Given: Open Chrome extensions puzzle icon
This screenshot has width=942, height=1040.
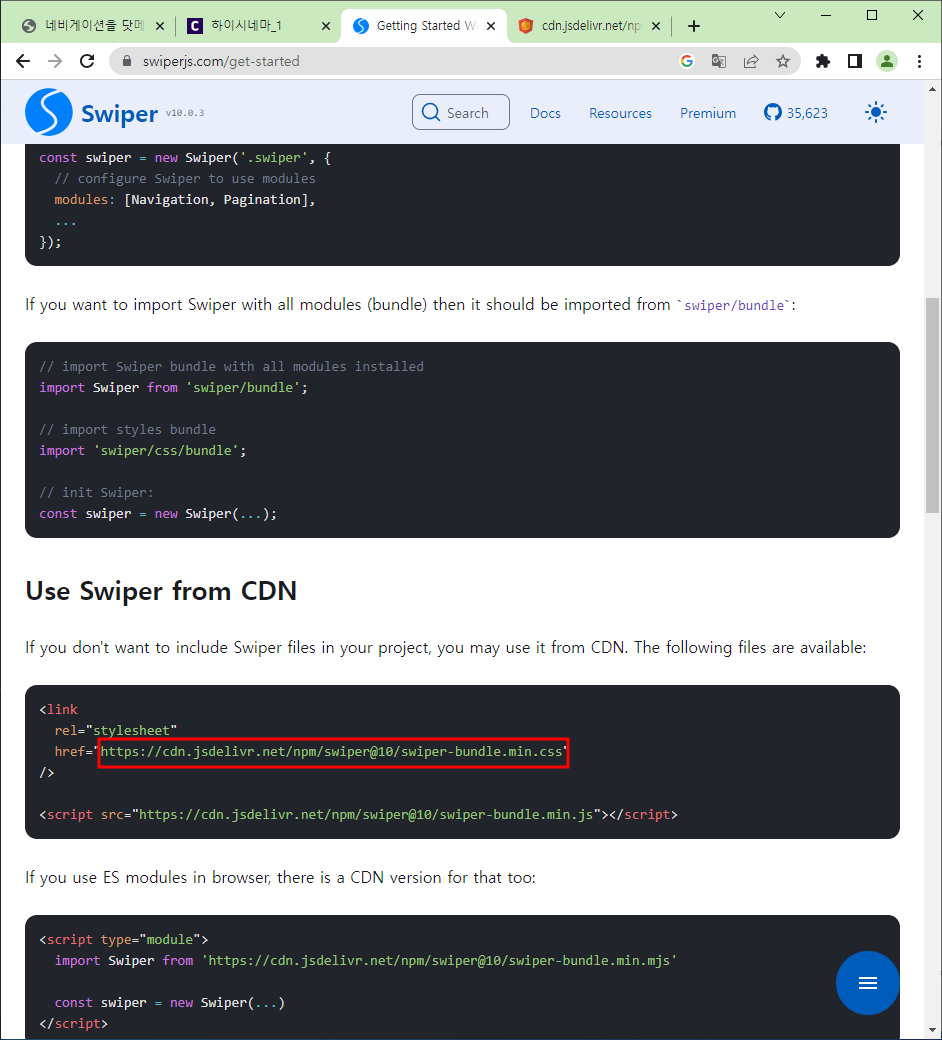Looking at the screenshot, I should click(x=823, y=61).
